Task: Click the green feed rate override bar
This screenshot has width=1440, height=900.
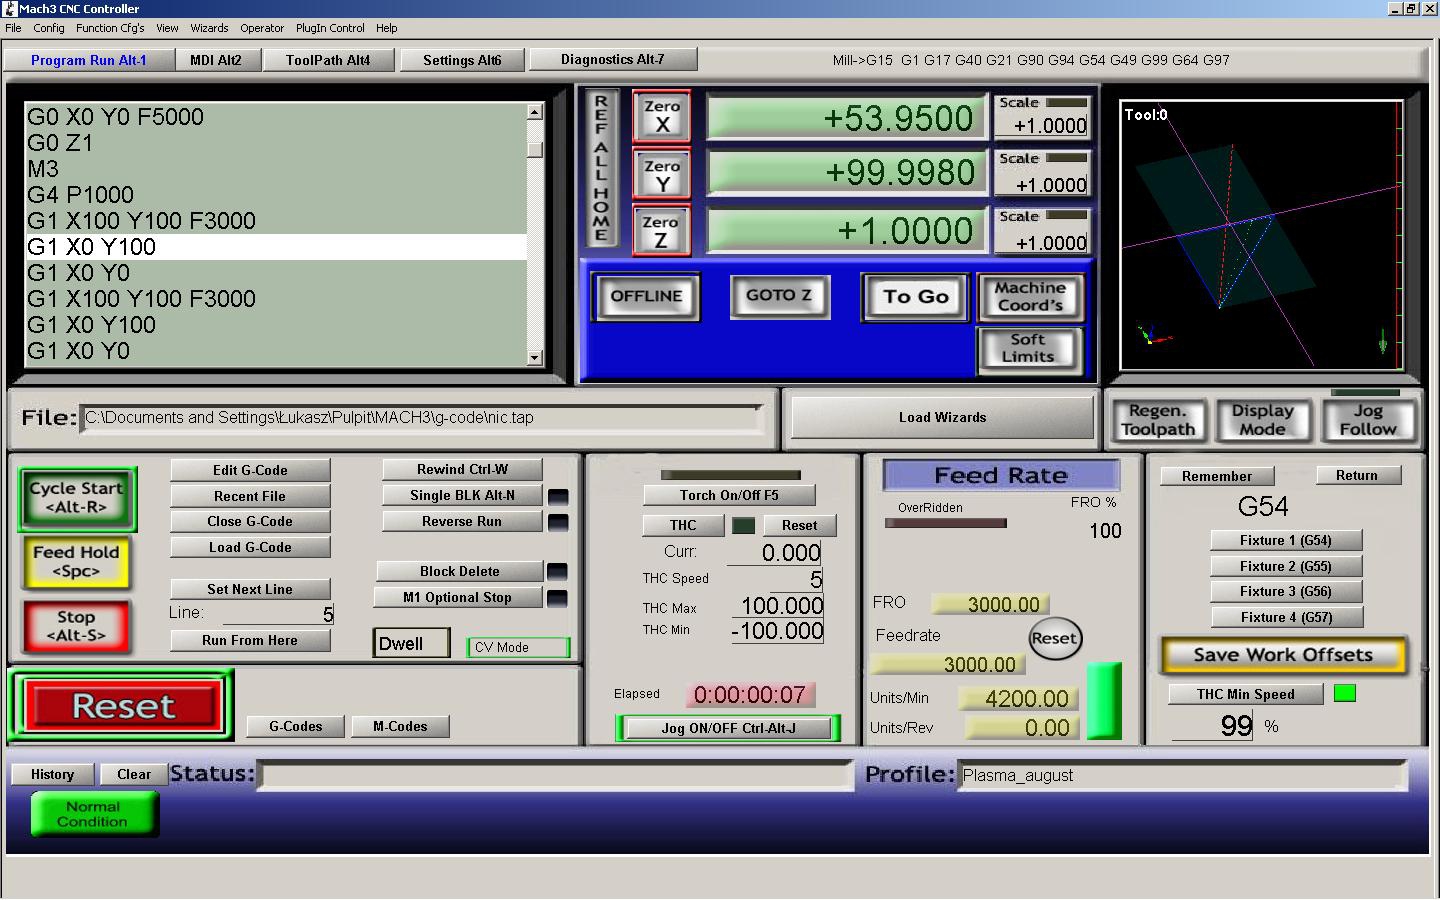Action: [x=1104, y=700]
